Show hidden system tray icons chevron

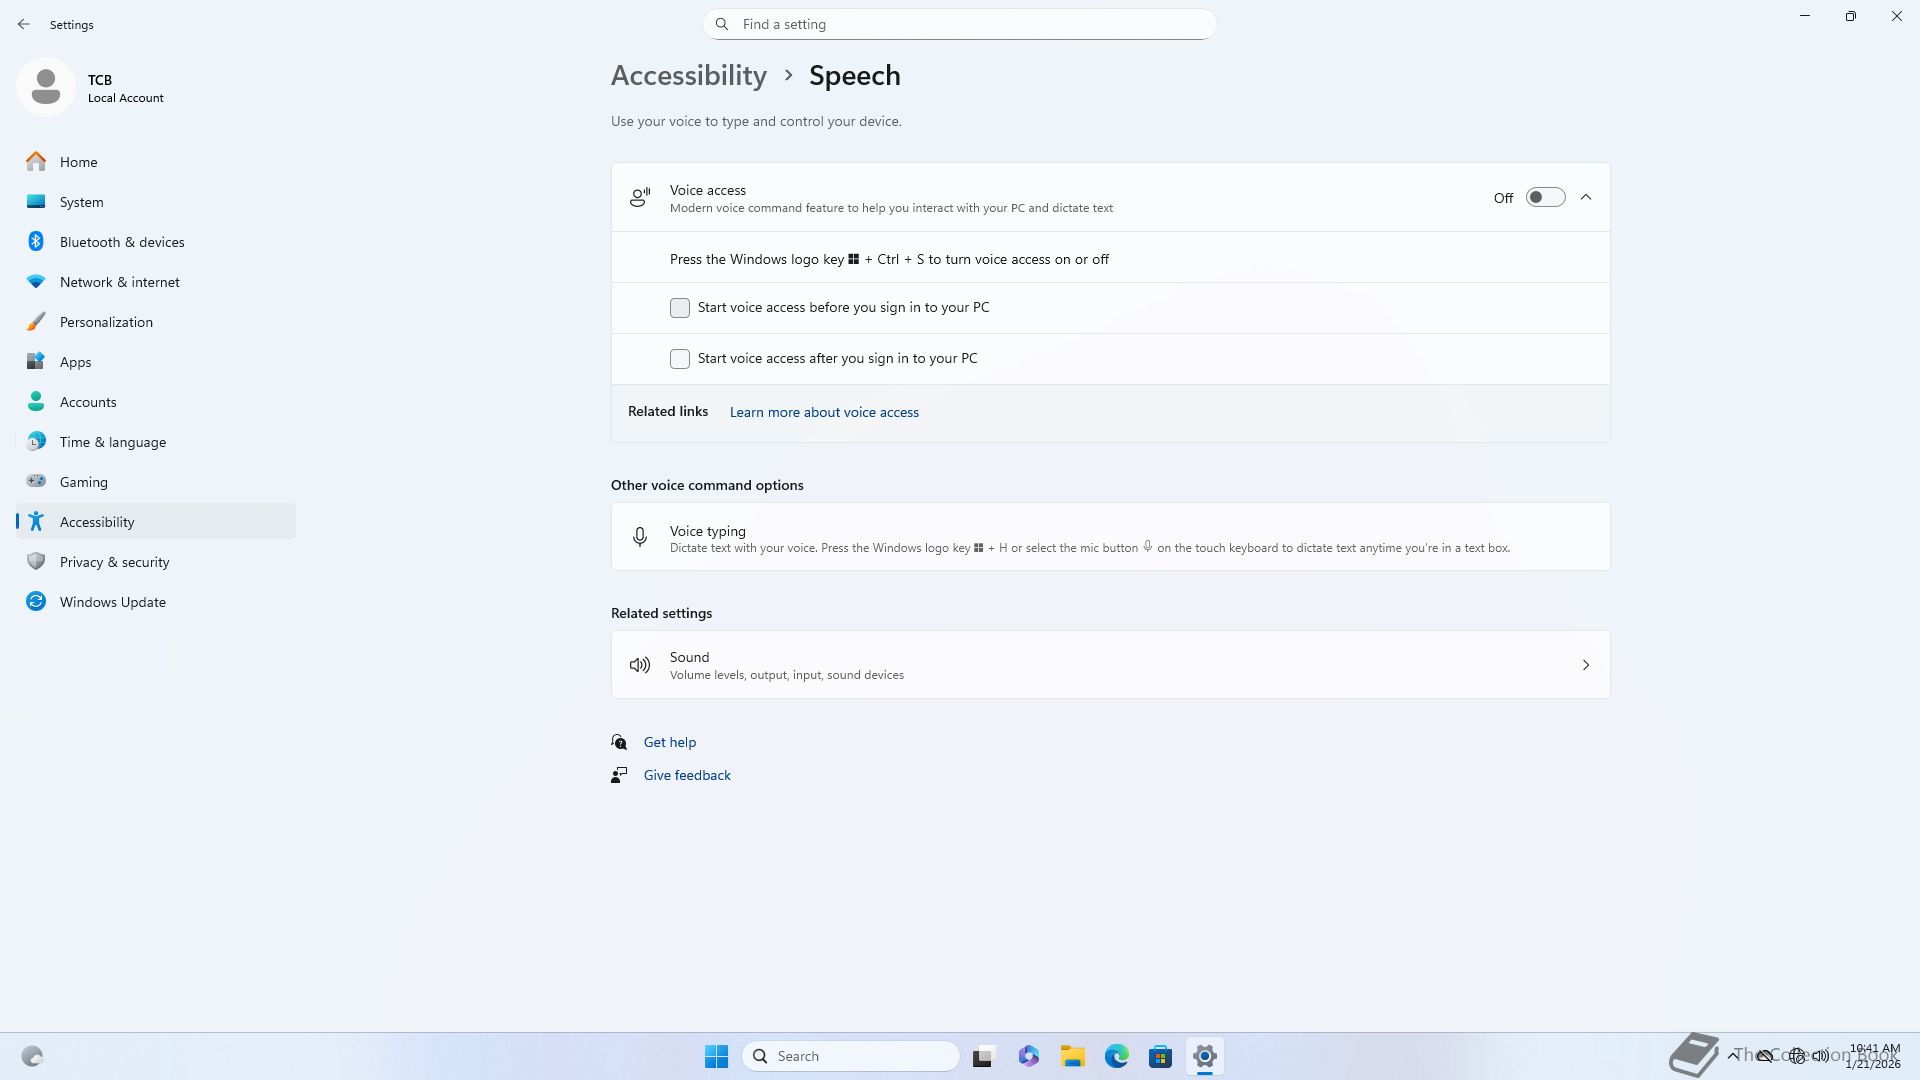pyautogui.click(x=1733, y=1056)
